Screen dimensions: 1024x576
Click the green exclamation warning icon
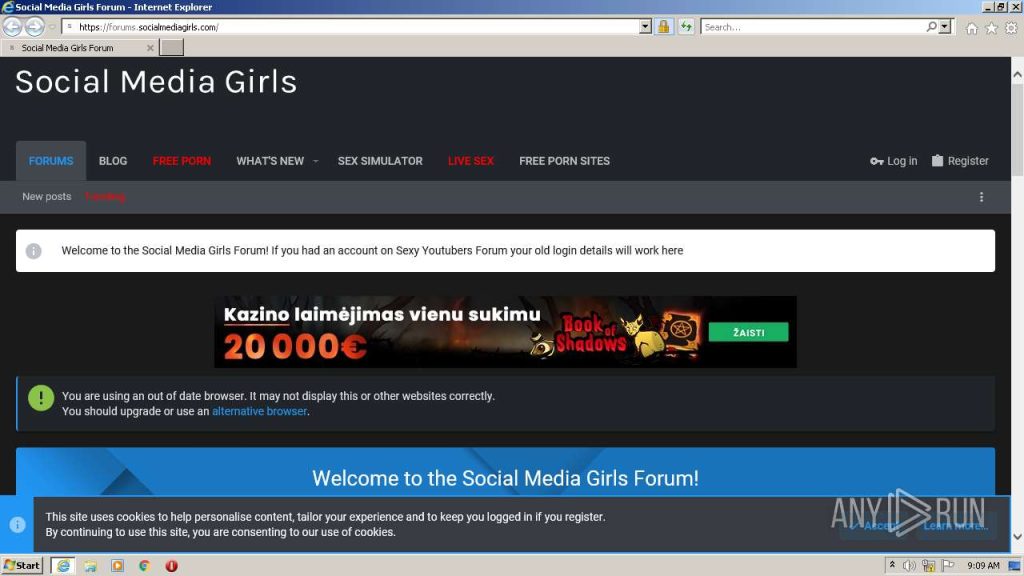click(41, 398)
